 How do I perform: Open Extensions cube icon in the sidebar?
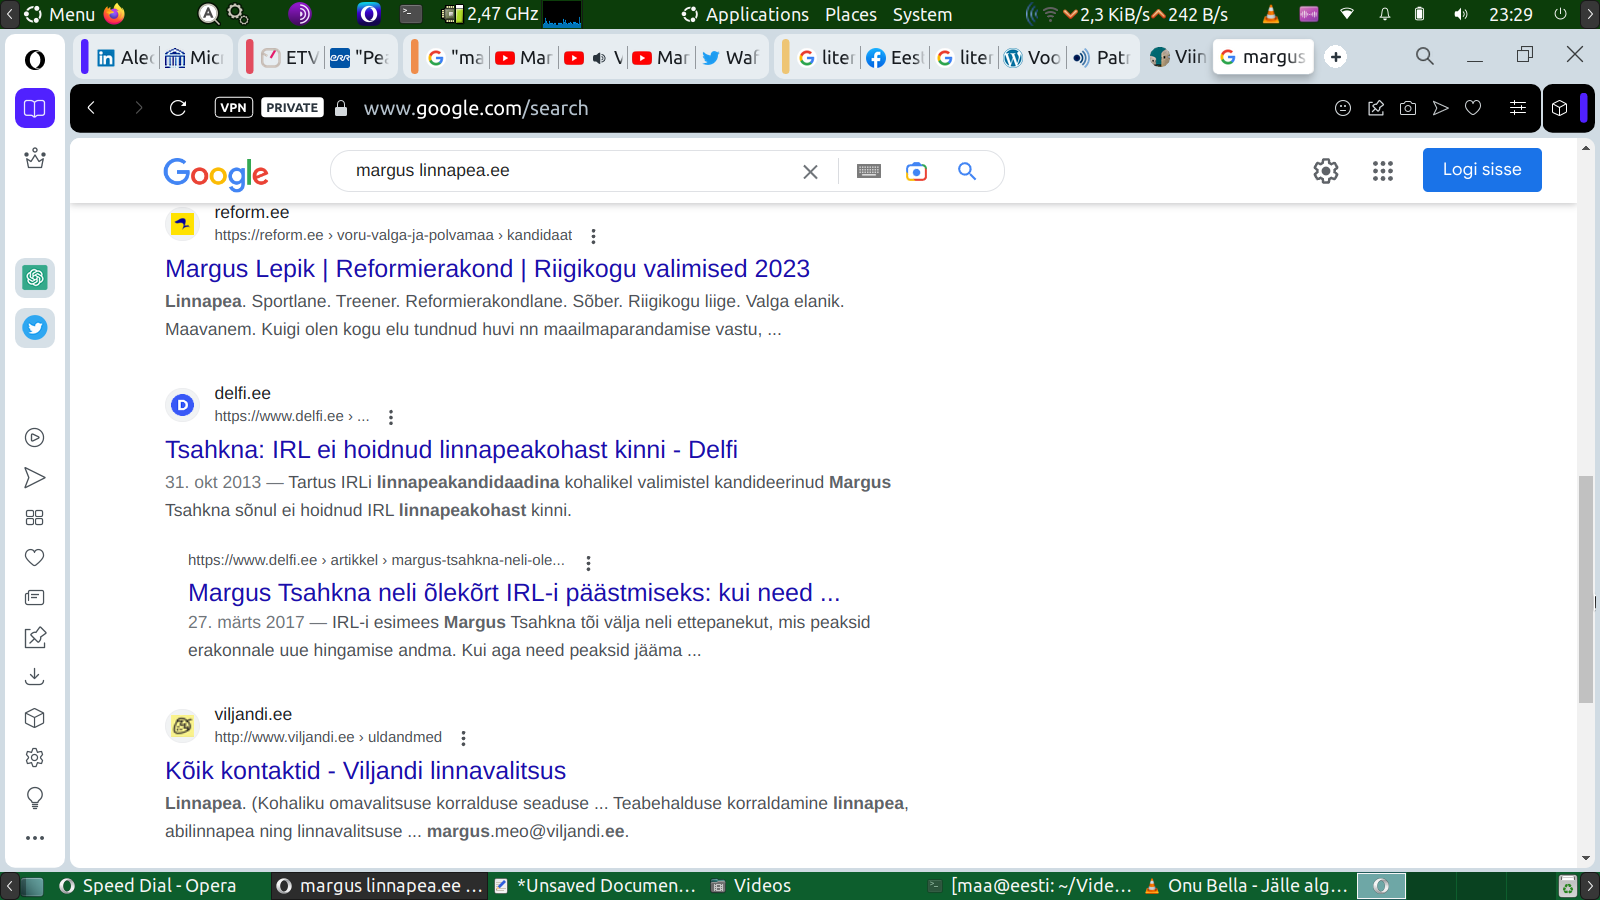35,717
